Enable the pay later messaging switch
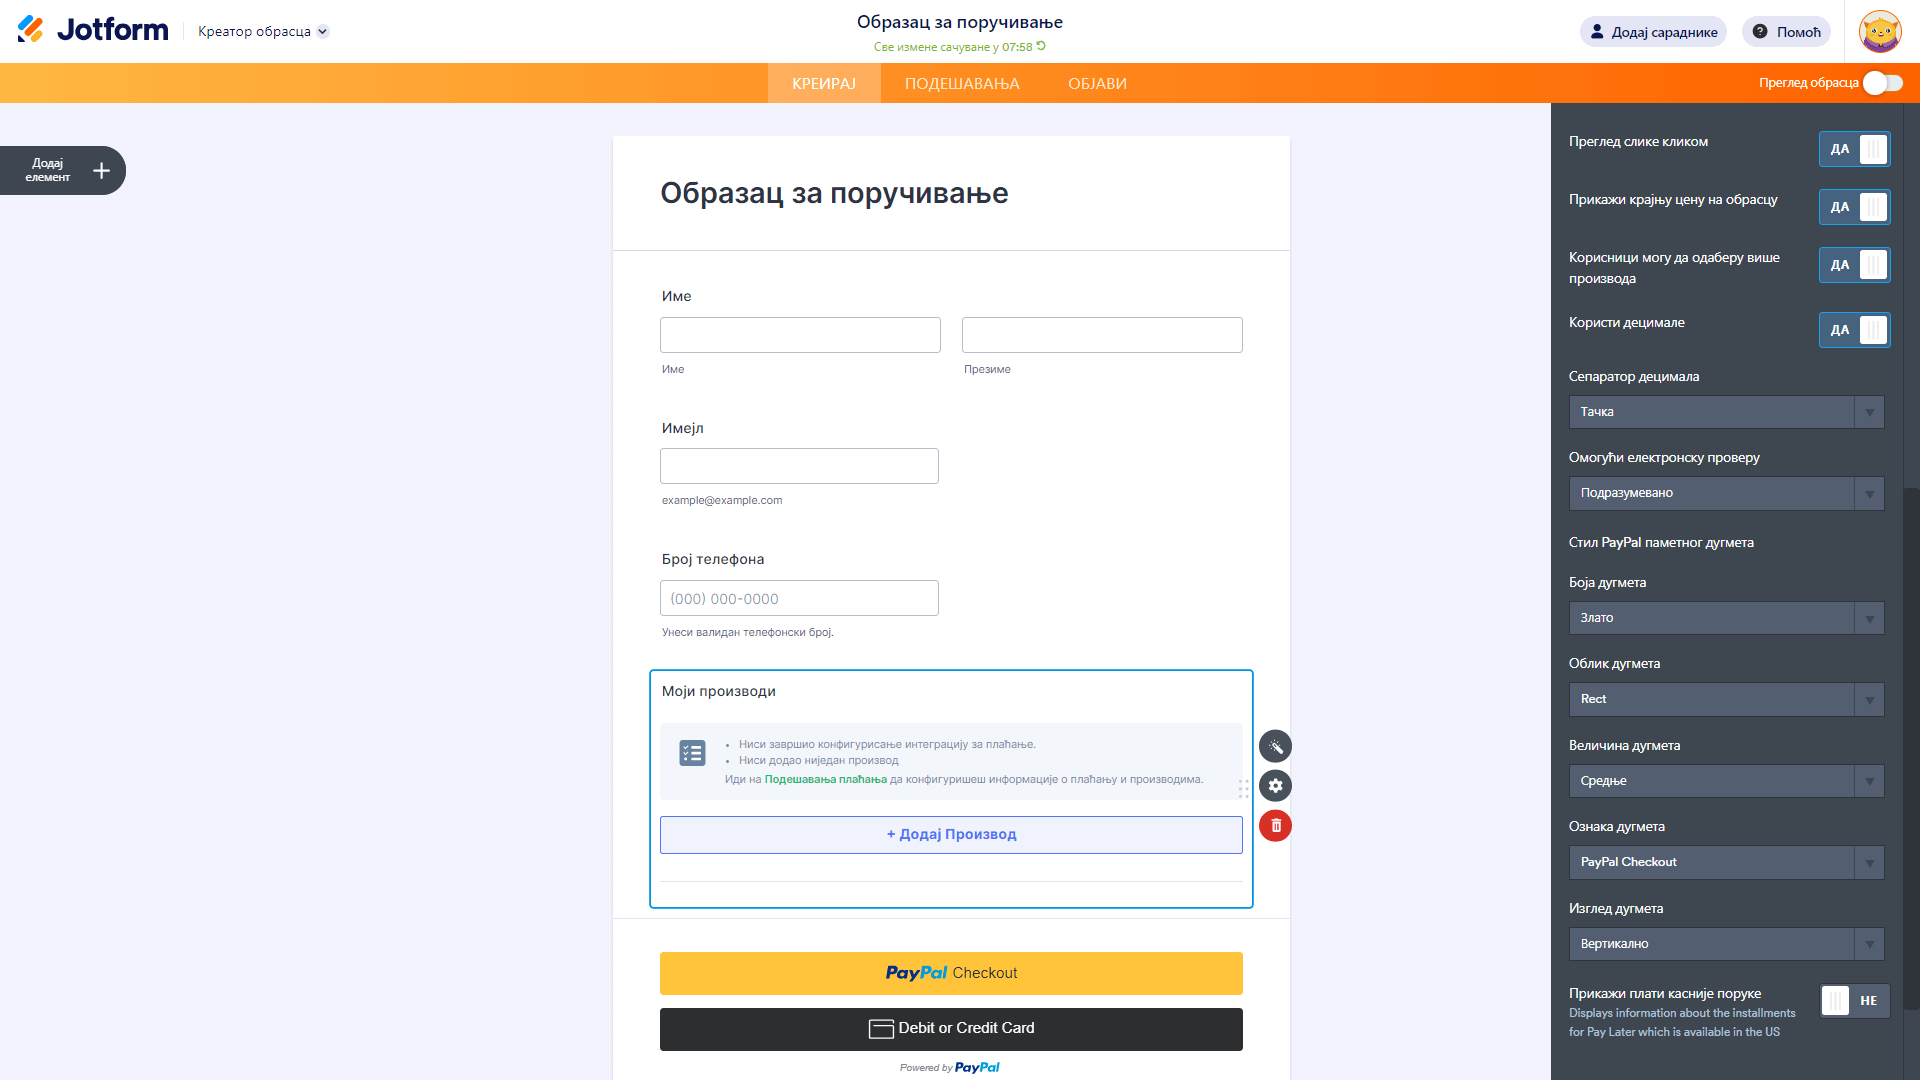The image size is (1920, 1080). click(1854, 1001)
